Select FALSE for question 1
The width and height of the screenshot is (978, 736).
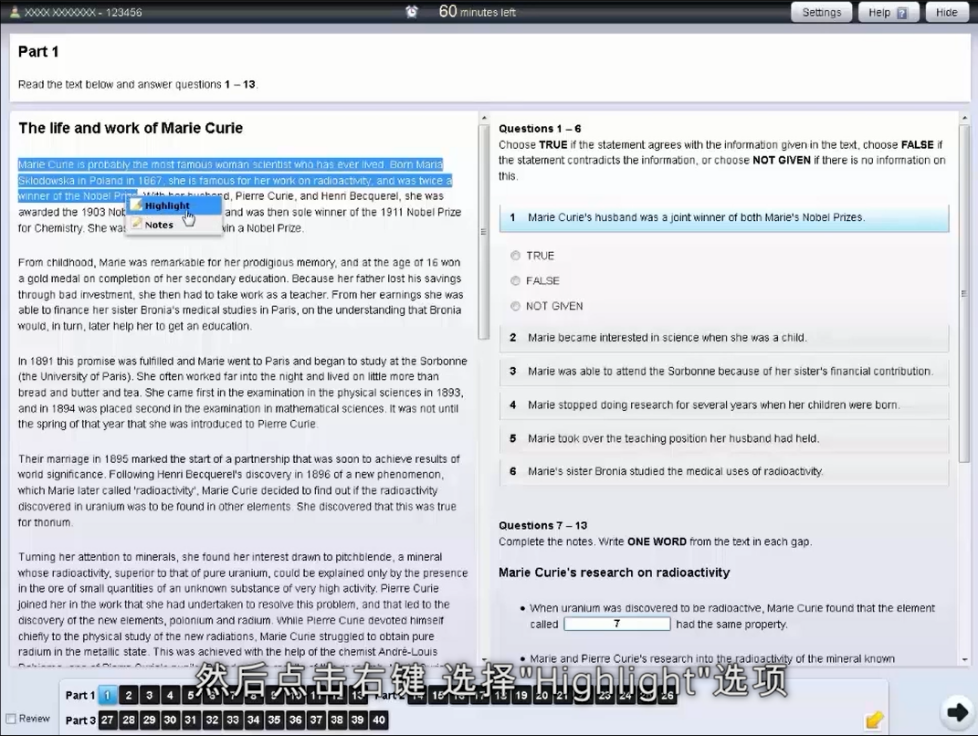(515, 281)
